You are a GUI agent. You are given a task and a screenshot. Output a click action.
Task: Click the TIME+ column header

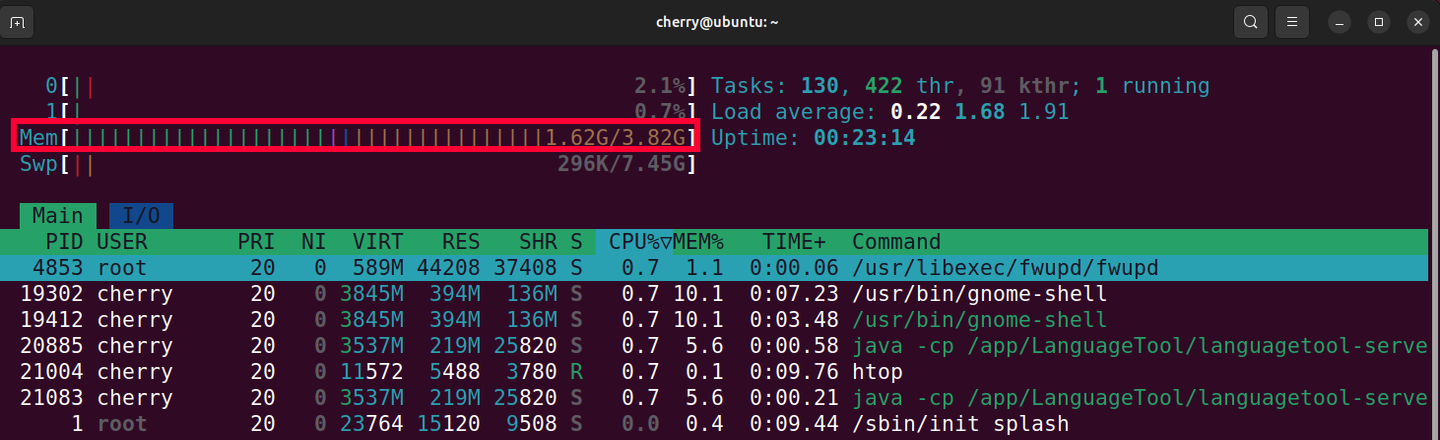(x=794, y=242)
